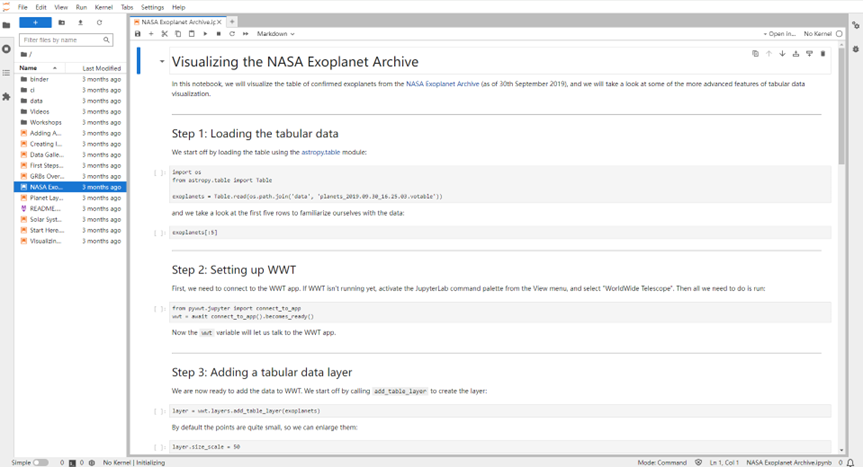
Task: Click the root folder breadcrumb icon
Action: (24, 54)
